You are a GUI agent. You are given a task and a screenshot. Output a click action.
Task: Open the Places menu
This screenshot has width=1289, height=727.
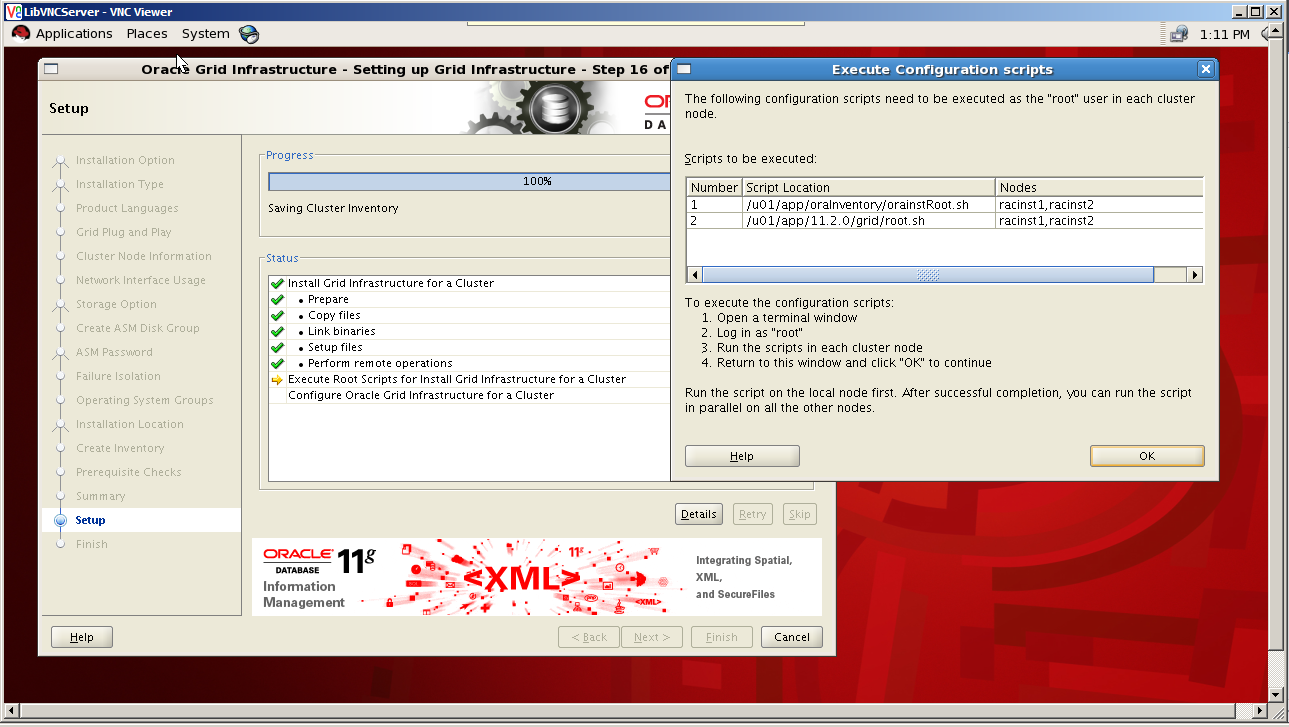point(147,34)
